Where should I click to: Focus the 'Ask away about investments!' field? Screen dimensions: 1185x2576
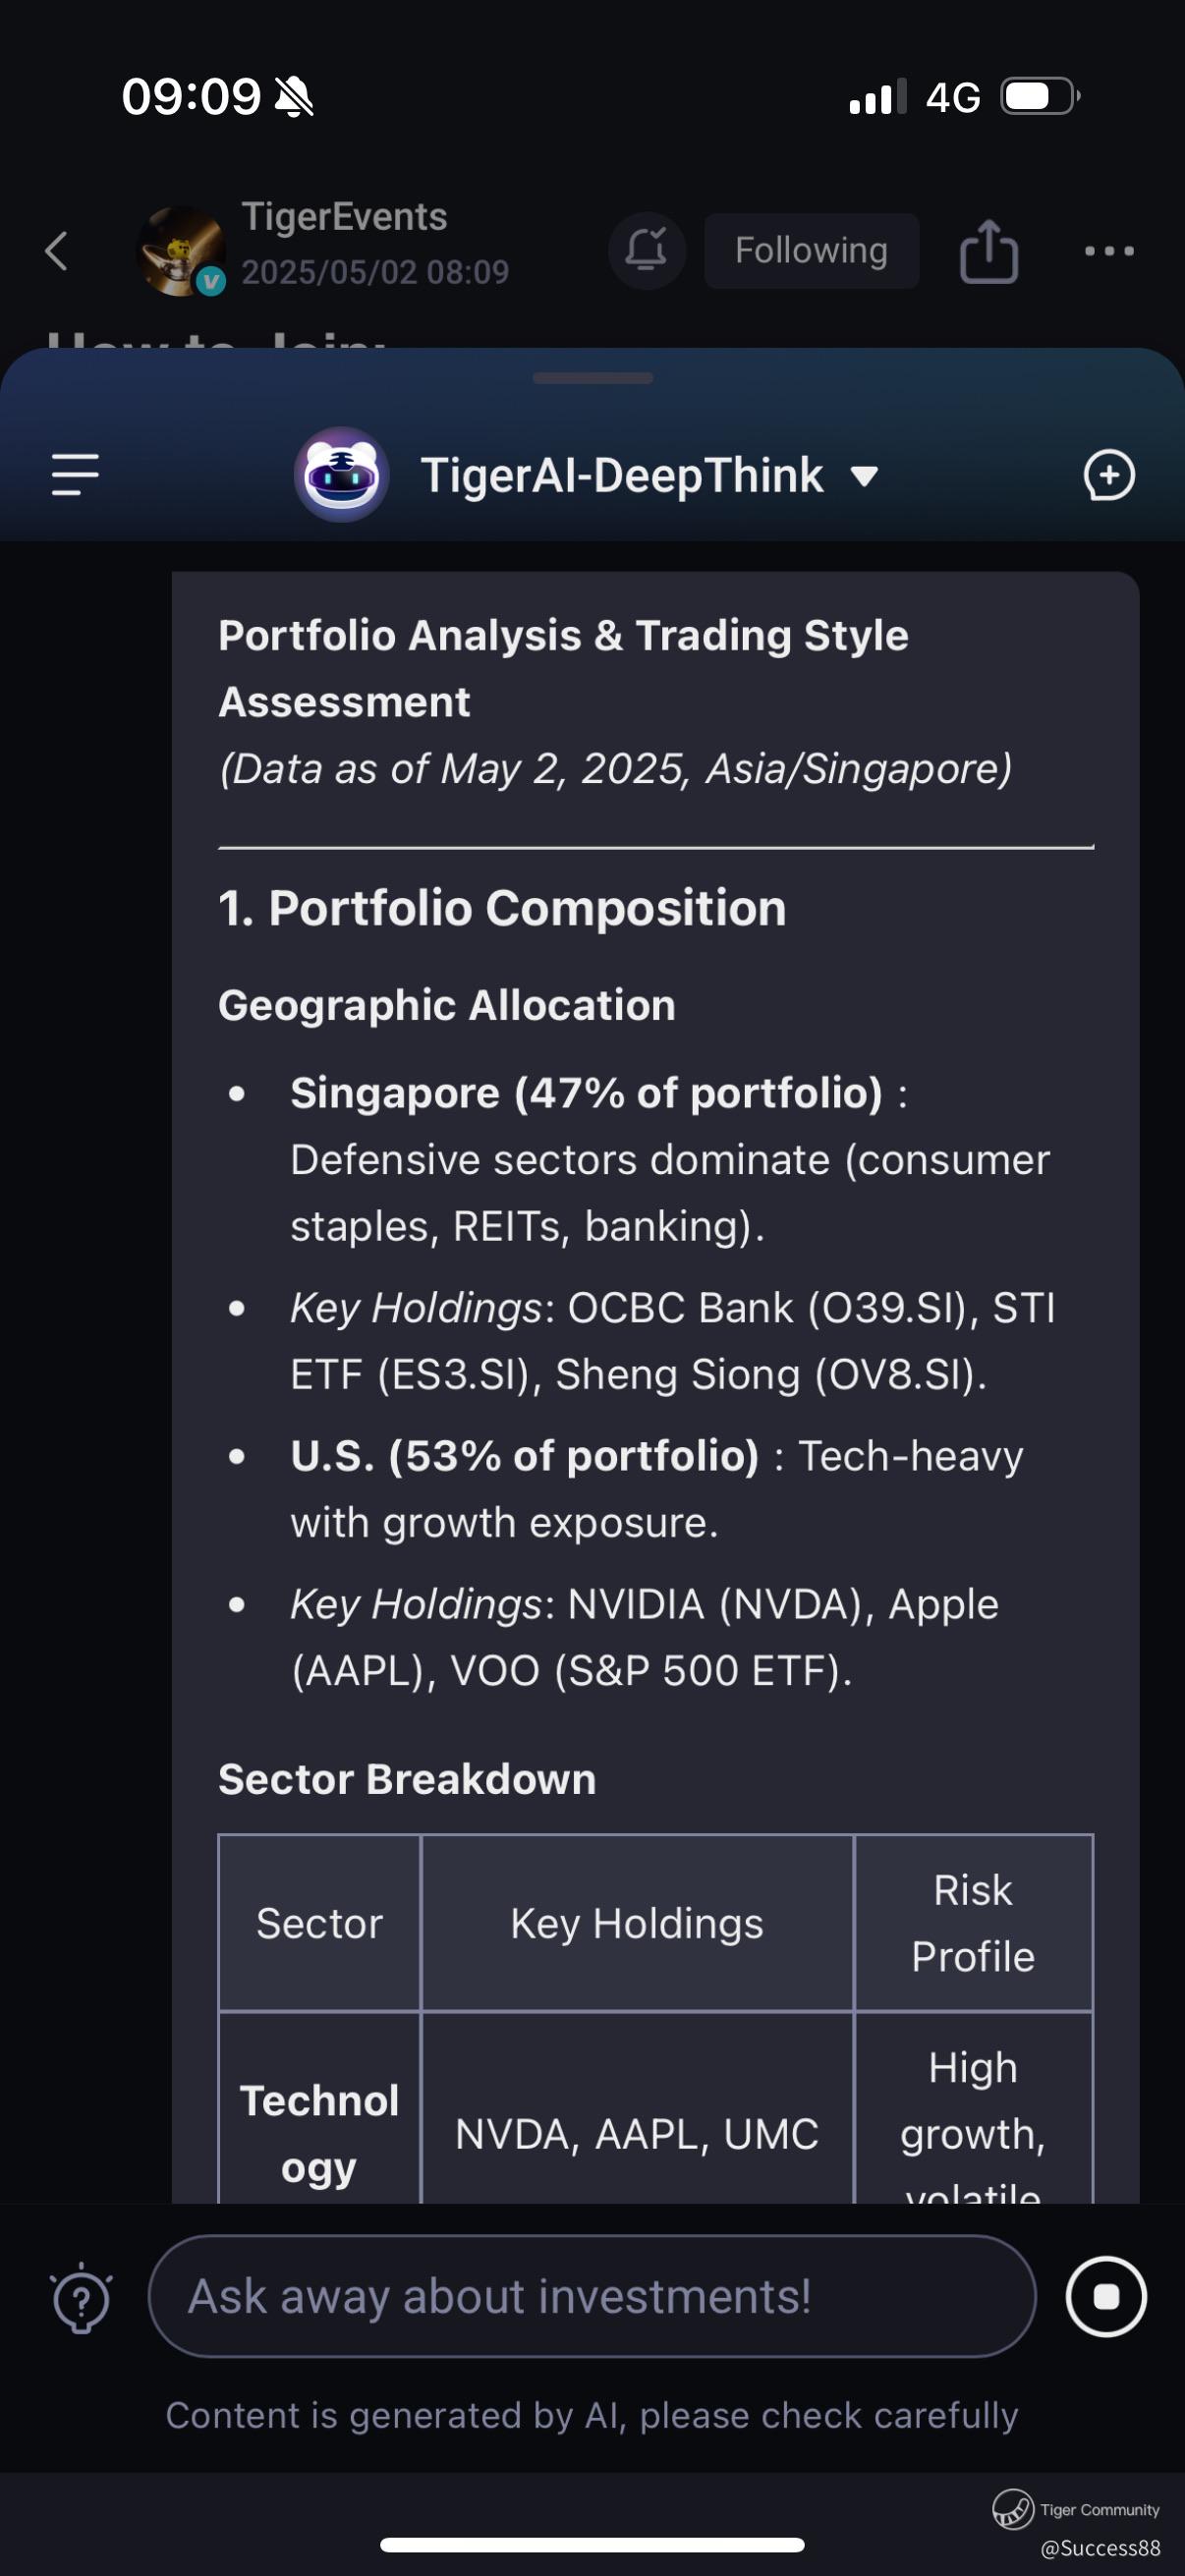pyautogui.click(x=591, y=2296)
